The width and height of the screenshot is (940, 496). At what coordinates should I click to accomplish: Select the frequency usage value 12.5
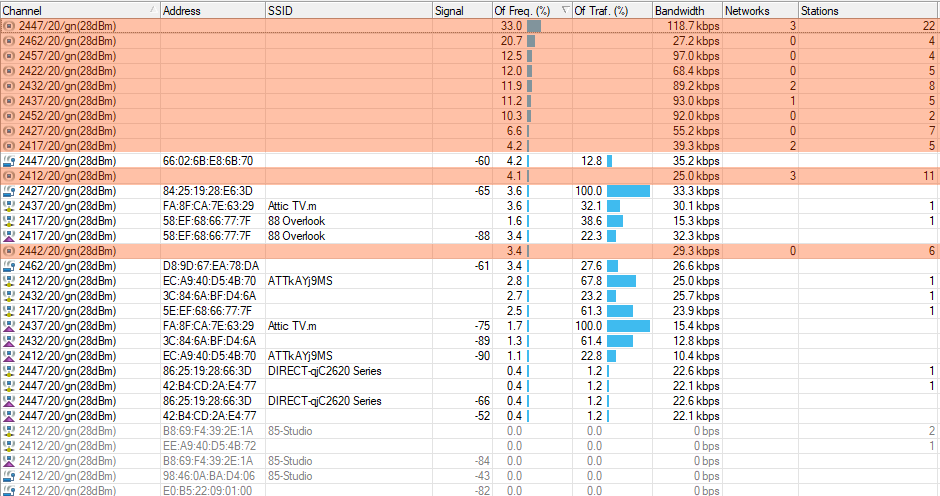[511, 56]
